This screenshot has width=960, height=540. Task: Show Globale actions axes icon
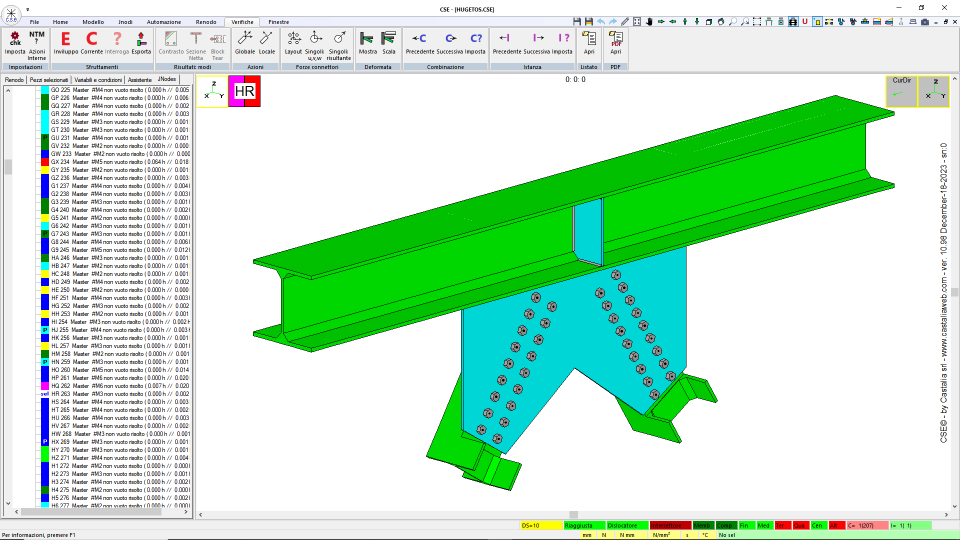coord(244,43)
